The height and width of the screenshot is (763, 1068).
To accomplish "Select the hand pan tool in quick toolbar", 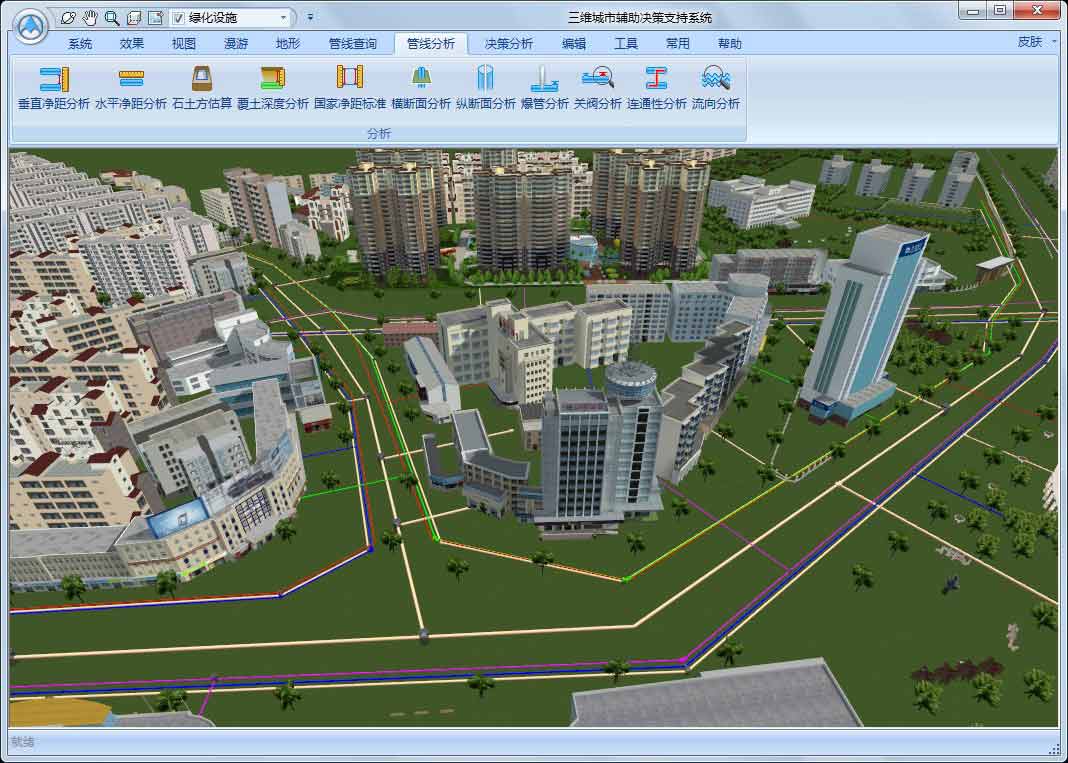I will click(x=90, y=18).
